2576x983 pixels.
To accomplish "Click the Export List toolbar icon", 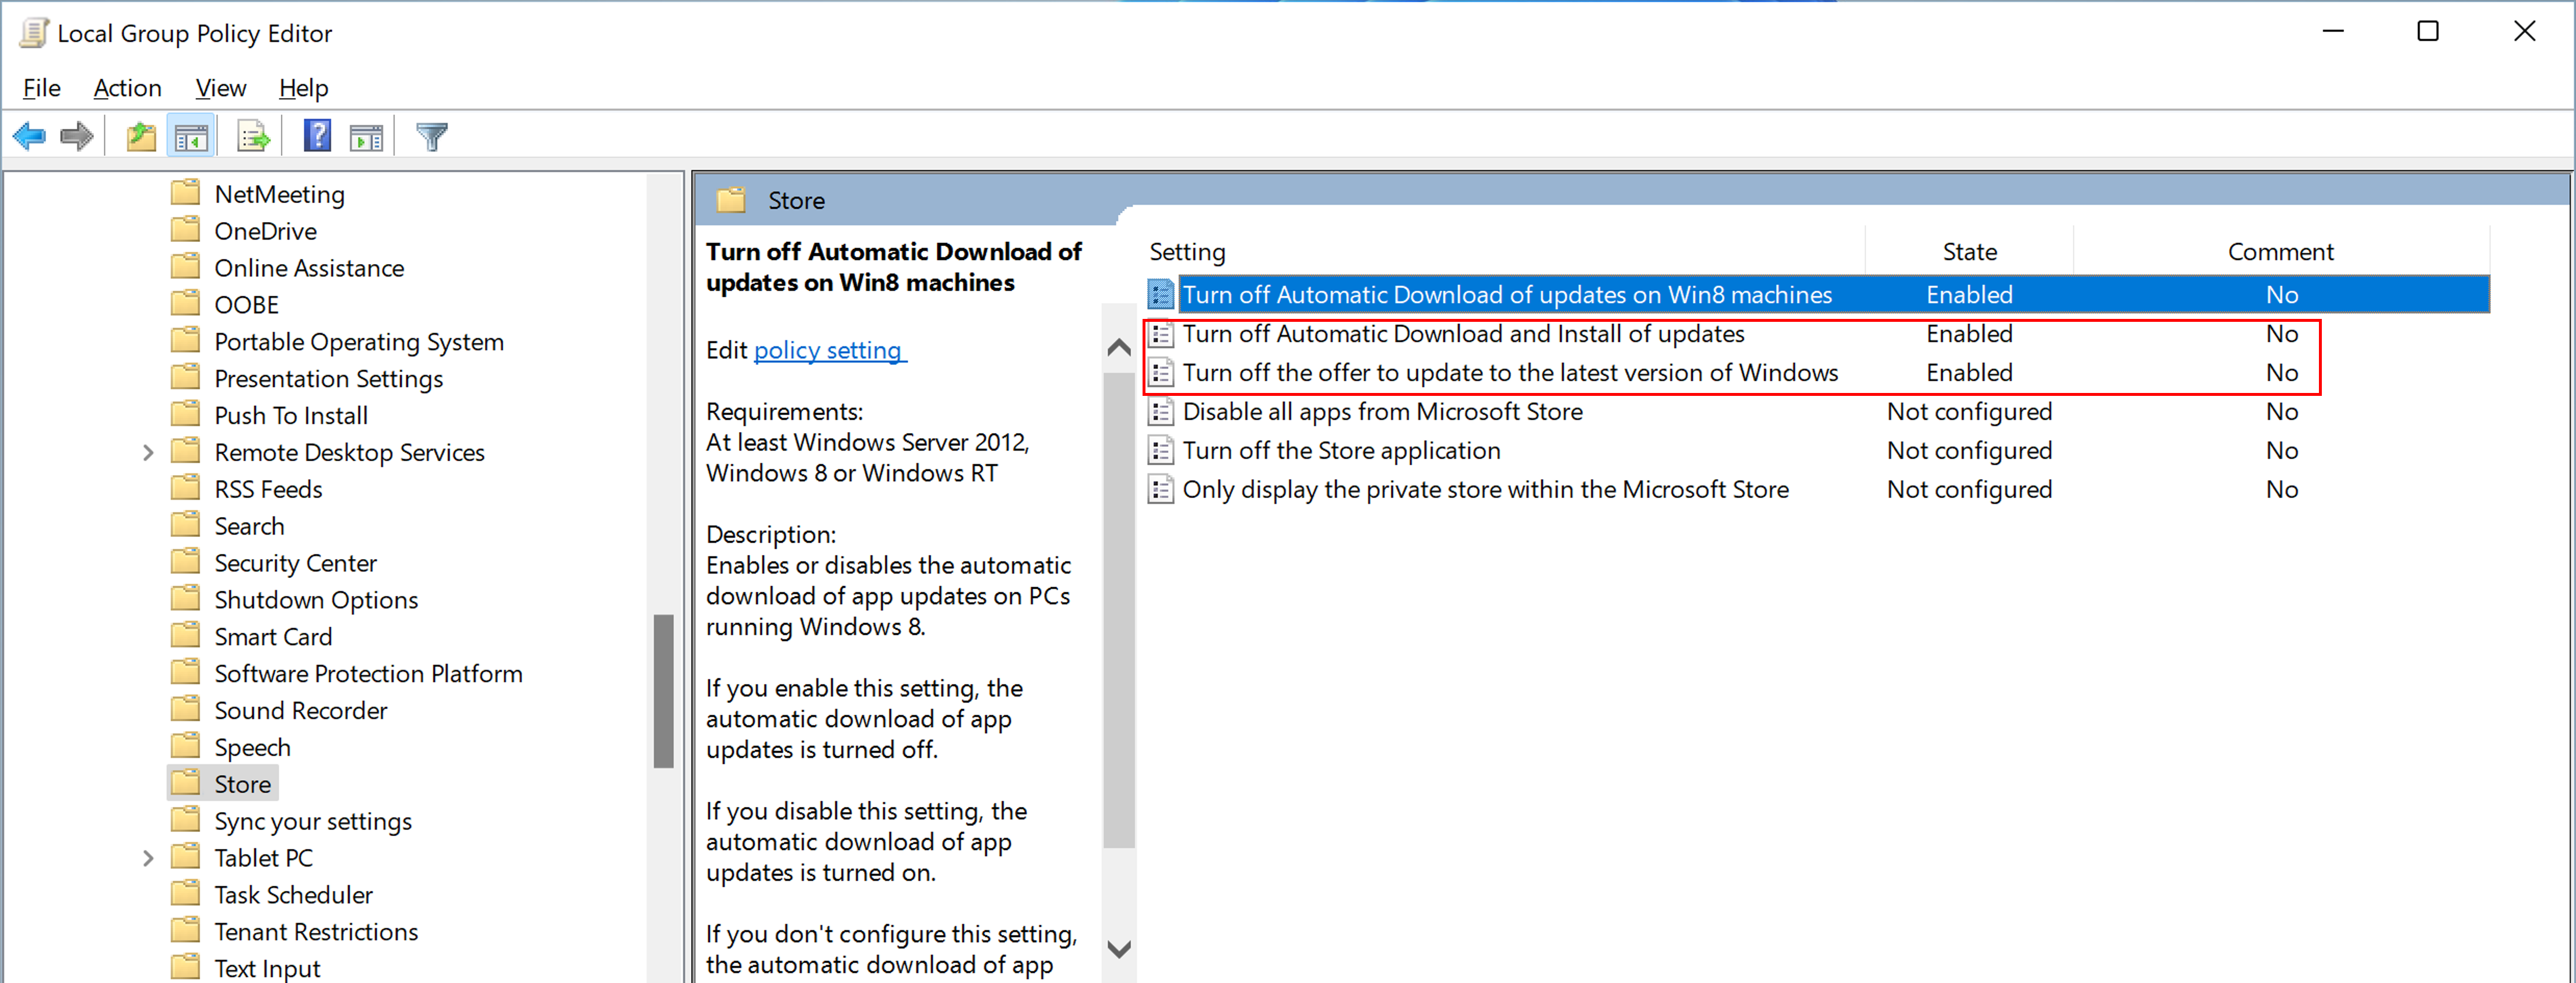I will [x=253, y=136].
